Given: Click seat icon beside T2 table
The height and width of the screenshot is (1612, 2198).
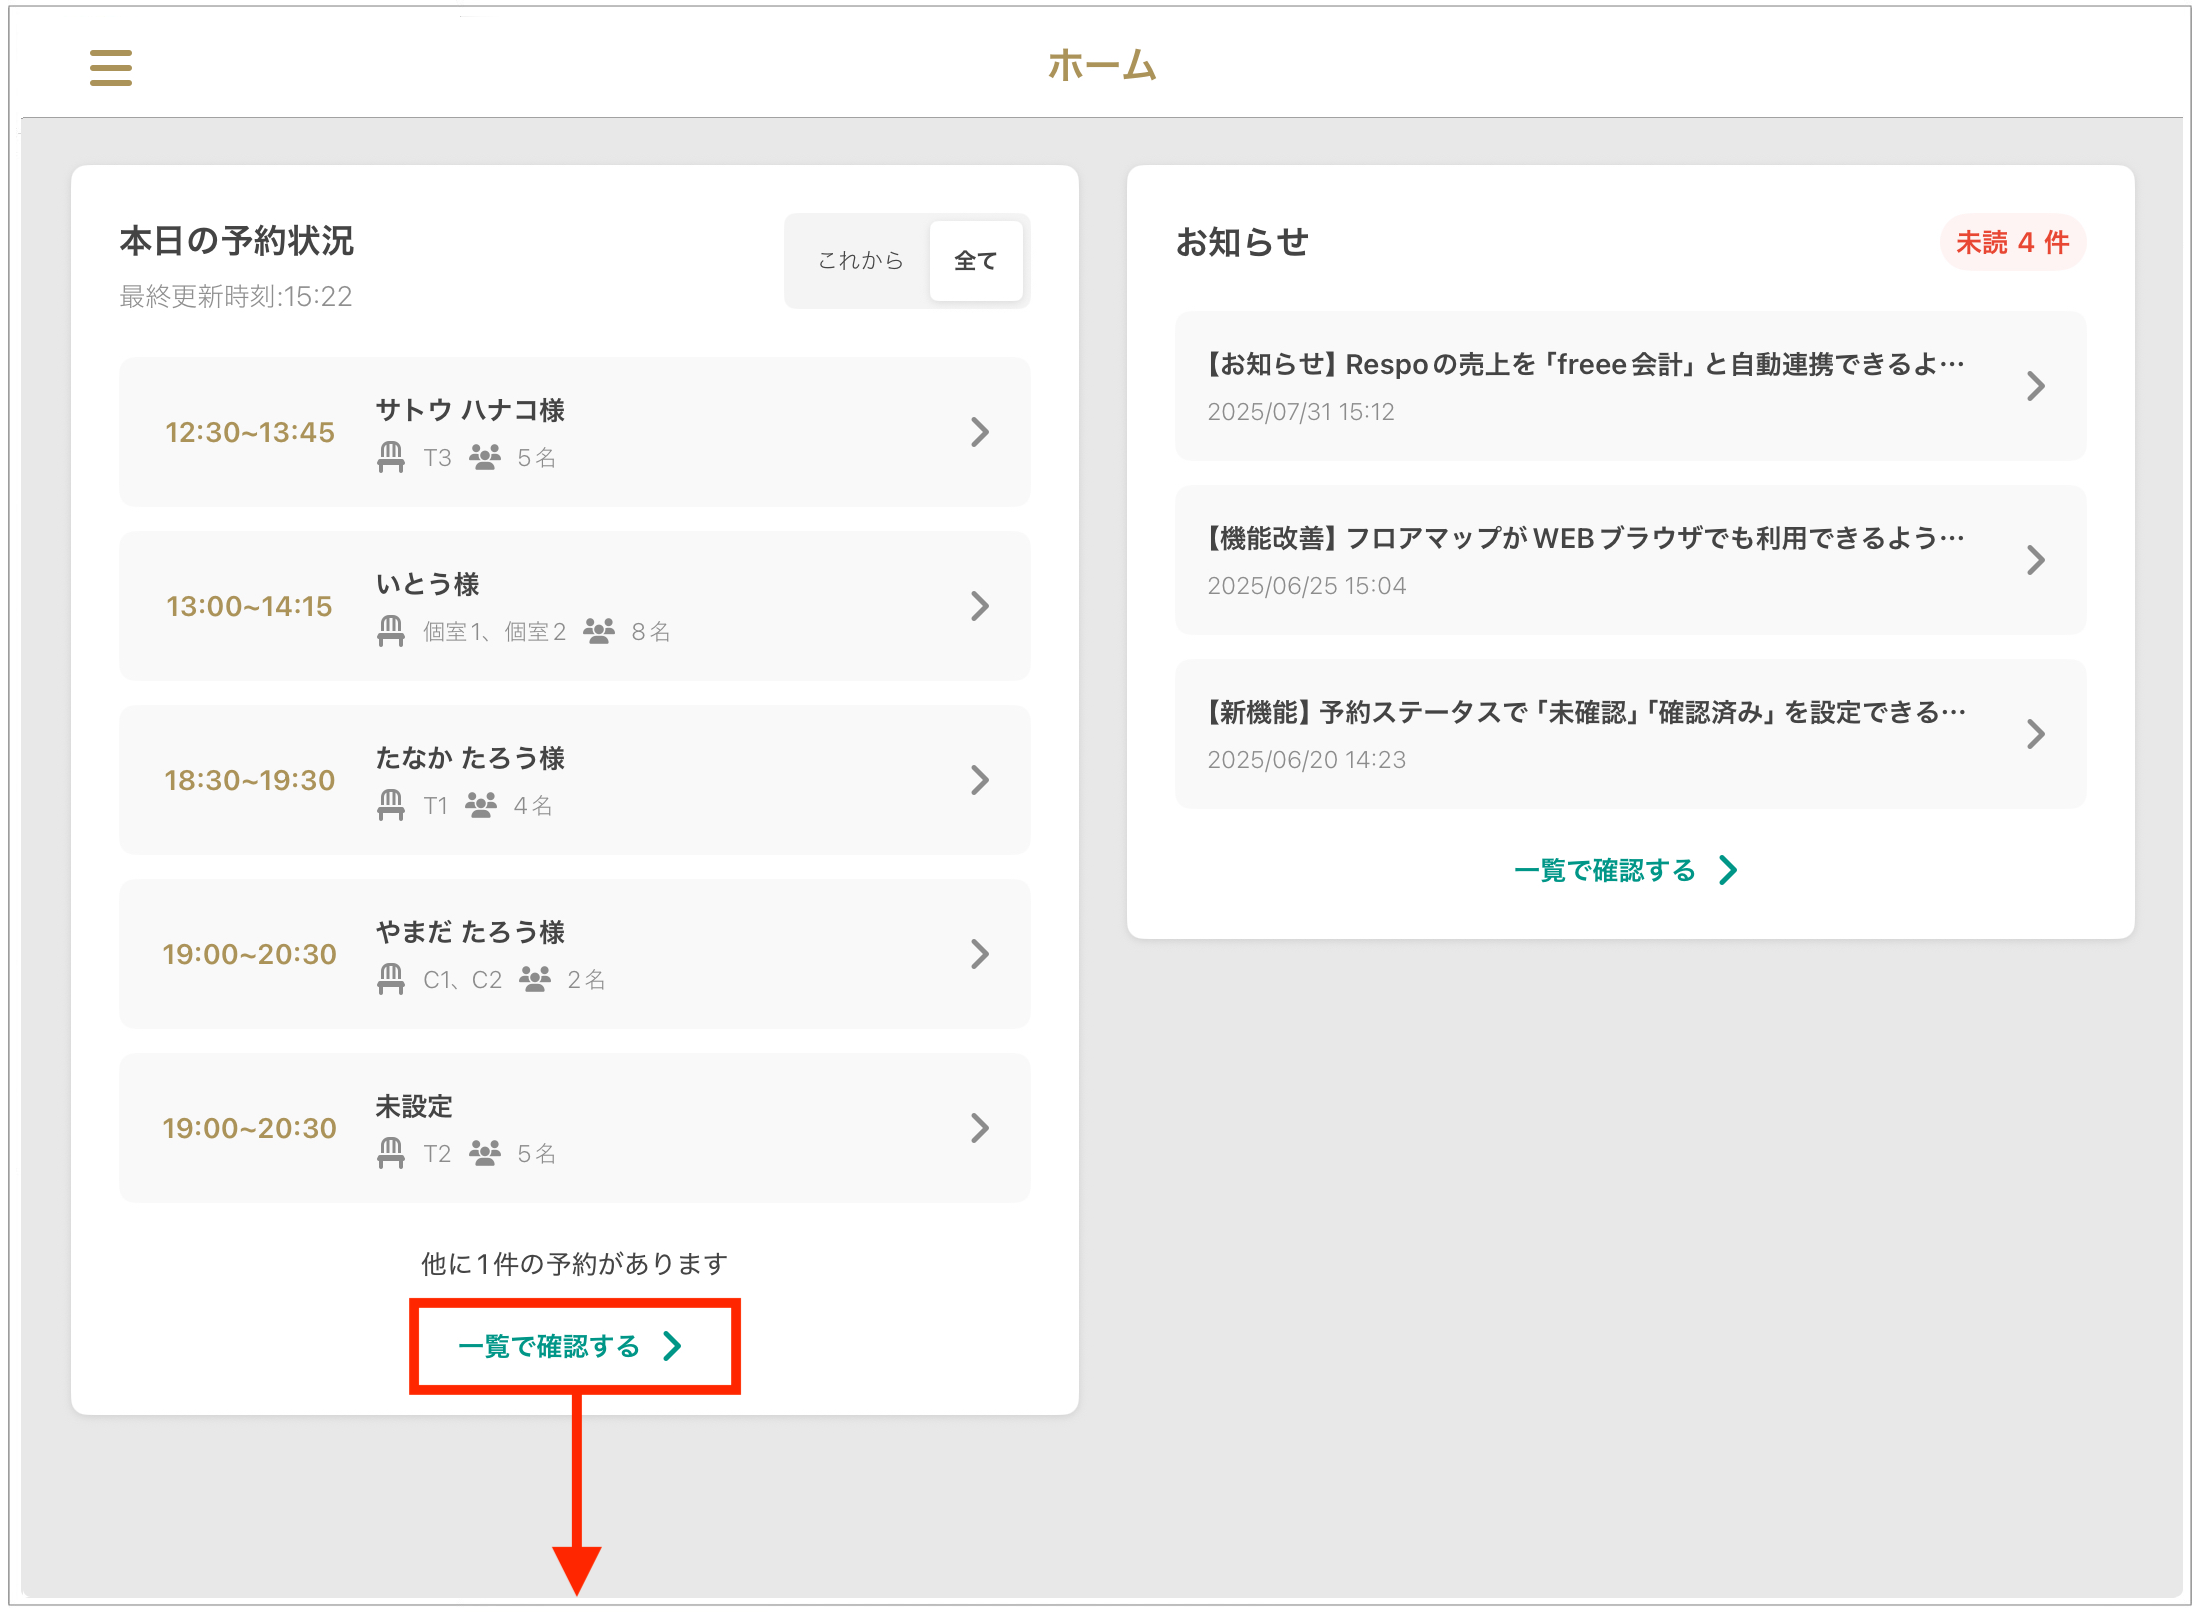Looking at the screenshot, I should (391, 1153).
